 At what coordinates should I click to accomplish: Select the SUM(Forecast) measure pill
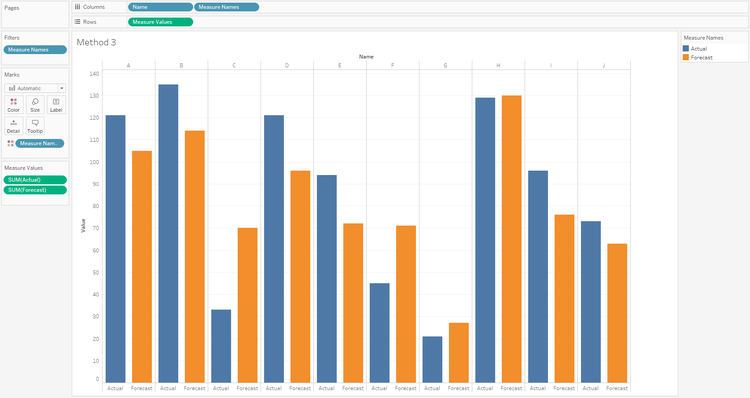tap(35, 190)
